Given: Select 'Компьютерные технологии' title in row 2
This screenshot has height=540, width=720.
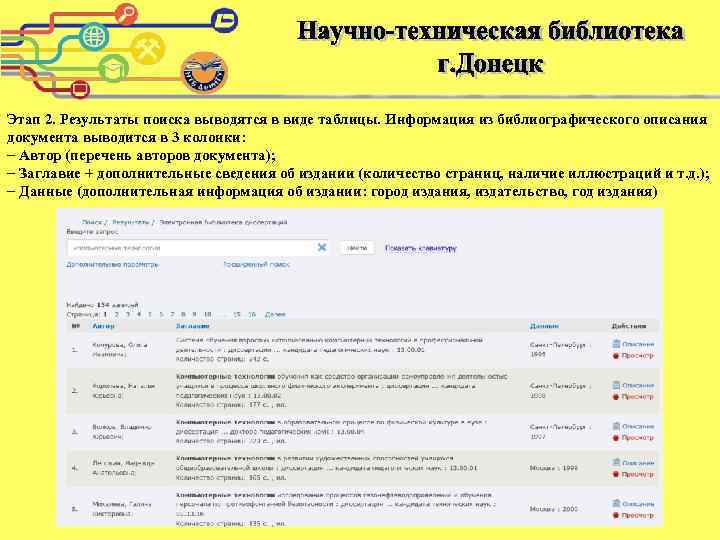Looking at the screenshot, I should click(x=225, y=376).
